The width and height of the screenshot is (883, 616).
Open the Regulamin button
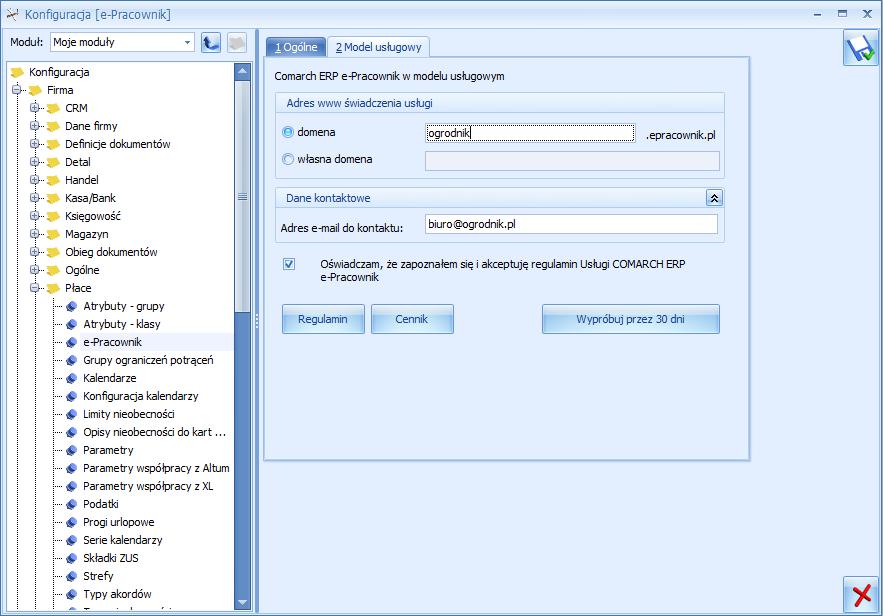pos(323,319)
